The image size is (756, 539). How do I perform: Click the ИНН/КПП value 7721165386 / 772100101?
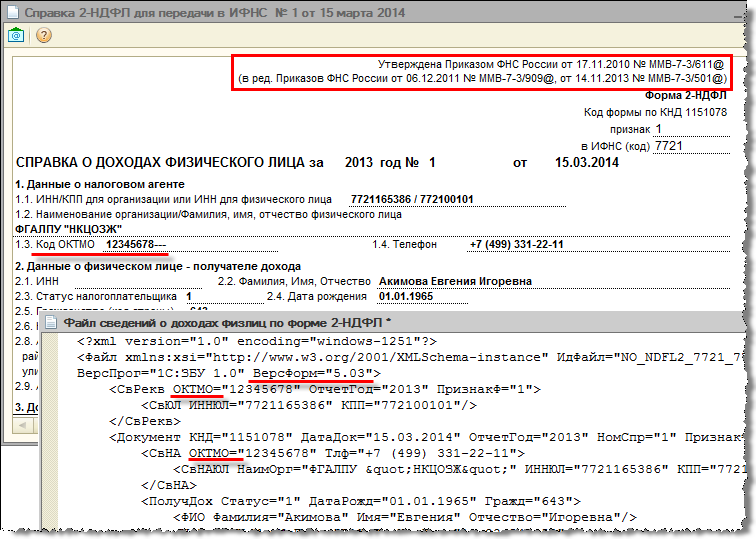(x=412, y=199)
